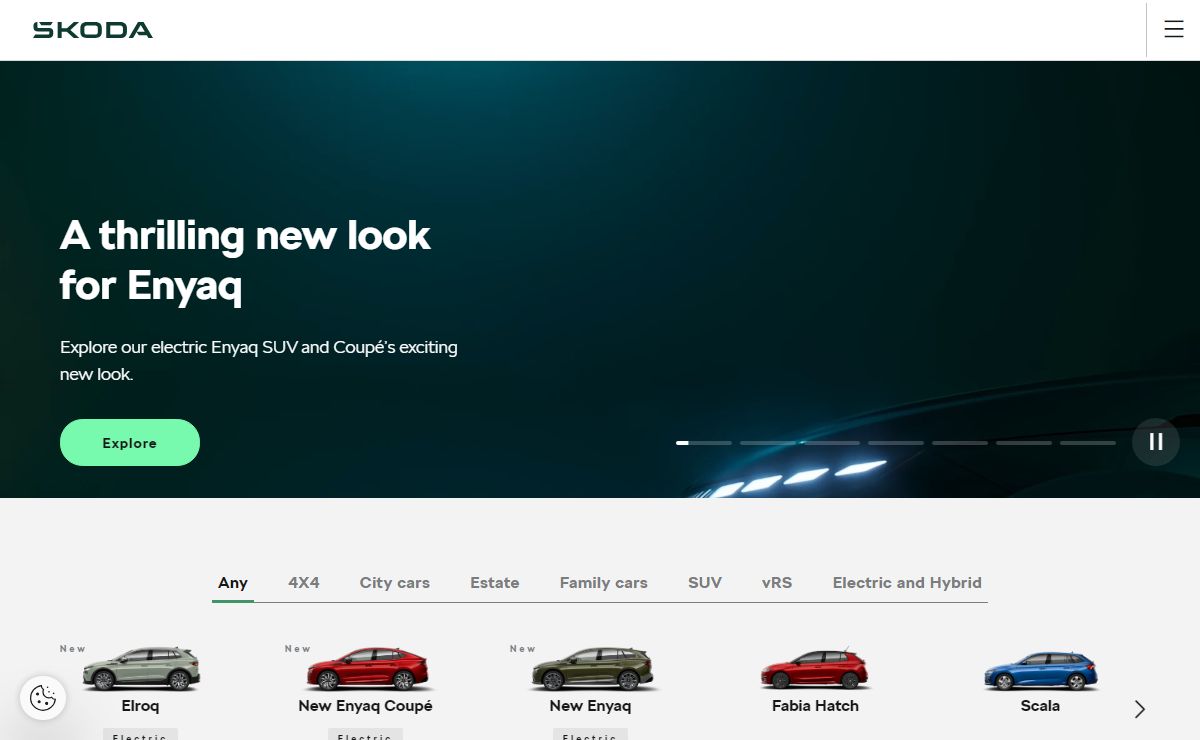This screenshot has width=1200, height=740.
Task: Select the 4X4 tab
Action: point(304,583)
